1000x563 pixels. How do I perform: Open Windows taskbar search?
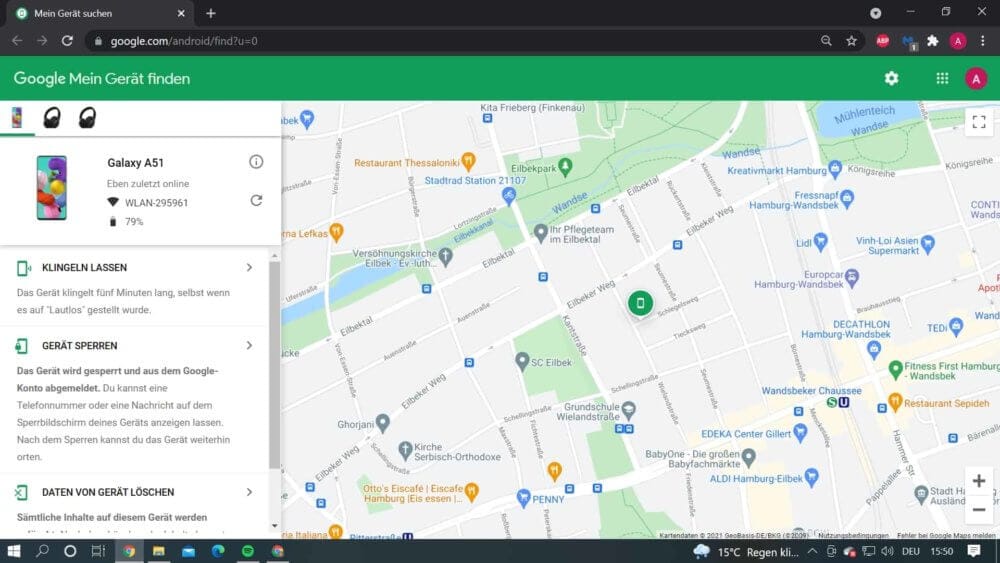[42, 551]
